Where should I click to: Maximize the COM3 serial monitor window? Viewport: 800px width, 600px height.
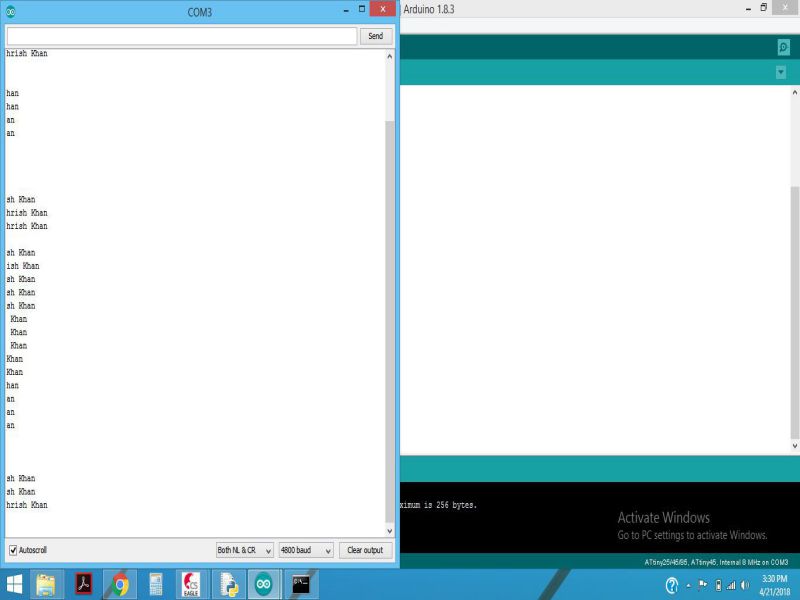[362, 9]
